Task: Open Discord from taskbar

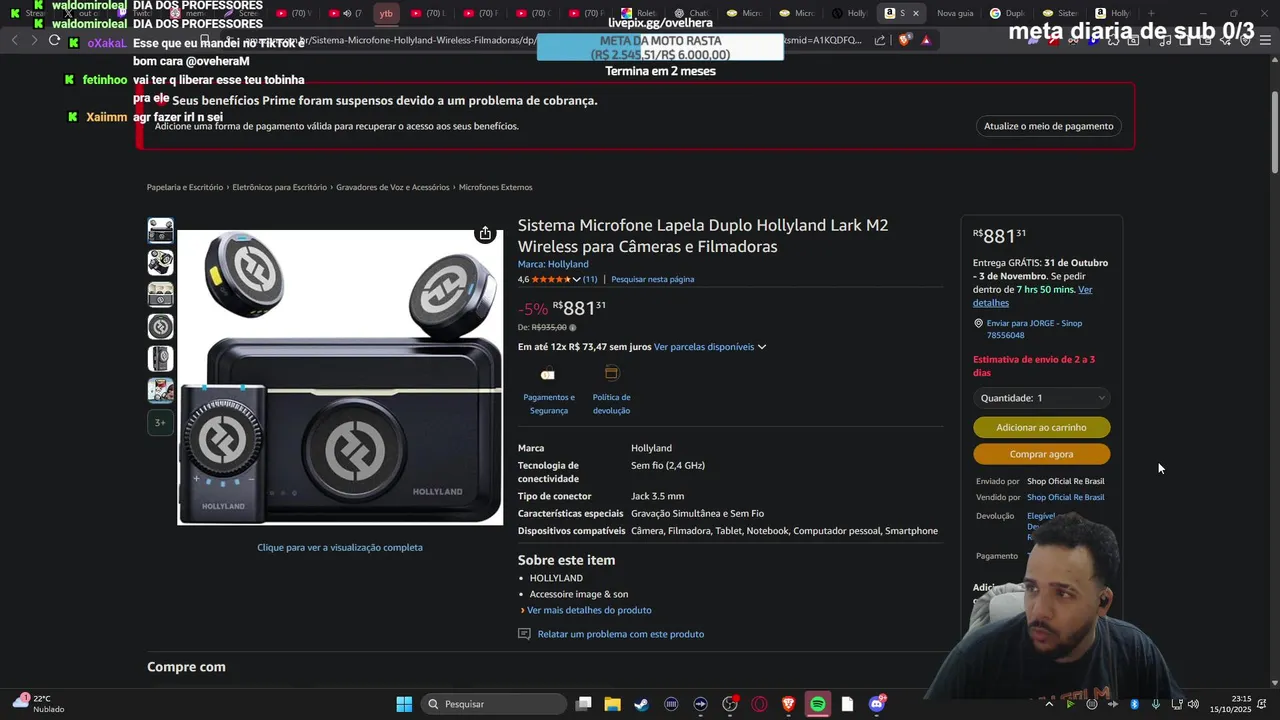Action: (877, 704)
